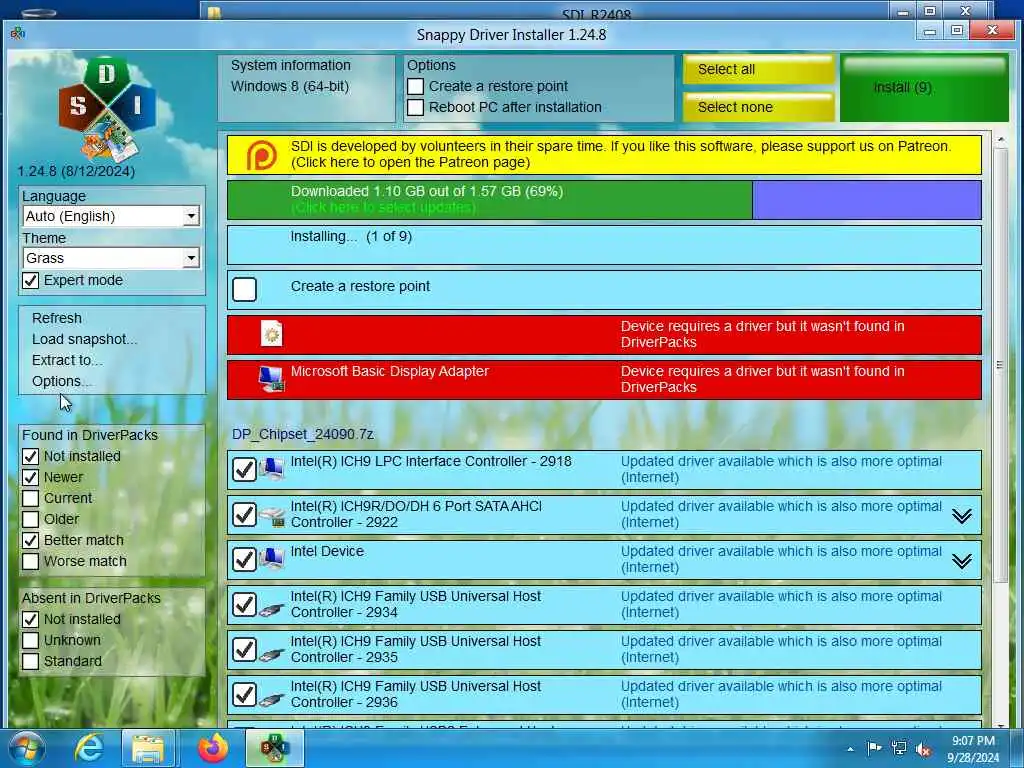The image size is (1024, 768).
Task: Enable Reboot PC after installation
Action: tap(415, 107)
